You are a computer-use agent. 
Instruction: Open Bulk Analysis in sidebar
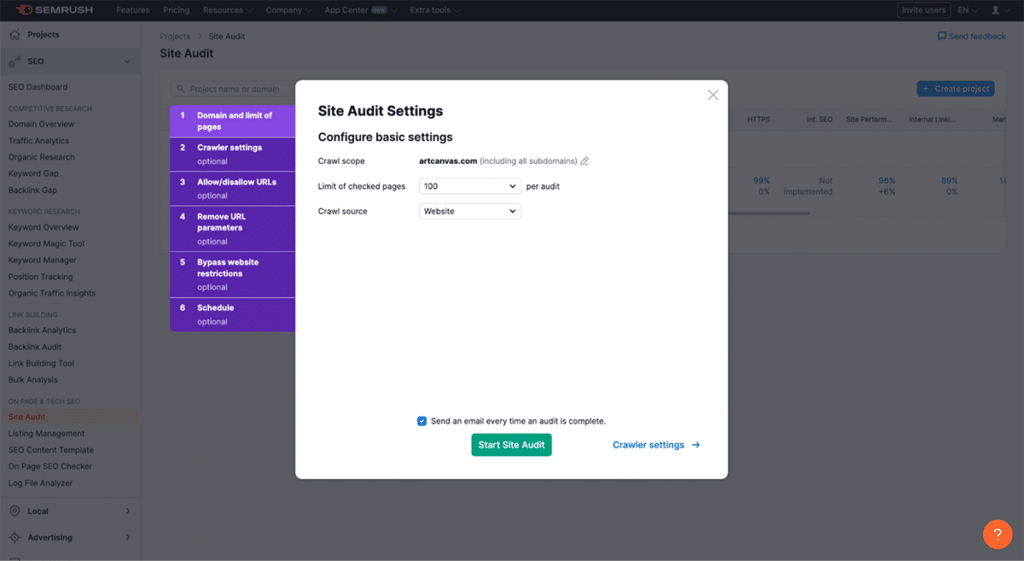(33, 379)
